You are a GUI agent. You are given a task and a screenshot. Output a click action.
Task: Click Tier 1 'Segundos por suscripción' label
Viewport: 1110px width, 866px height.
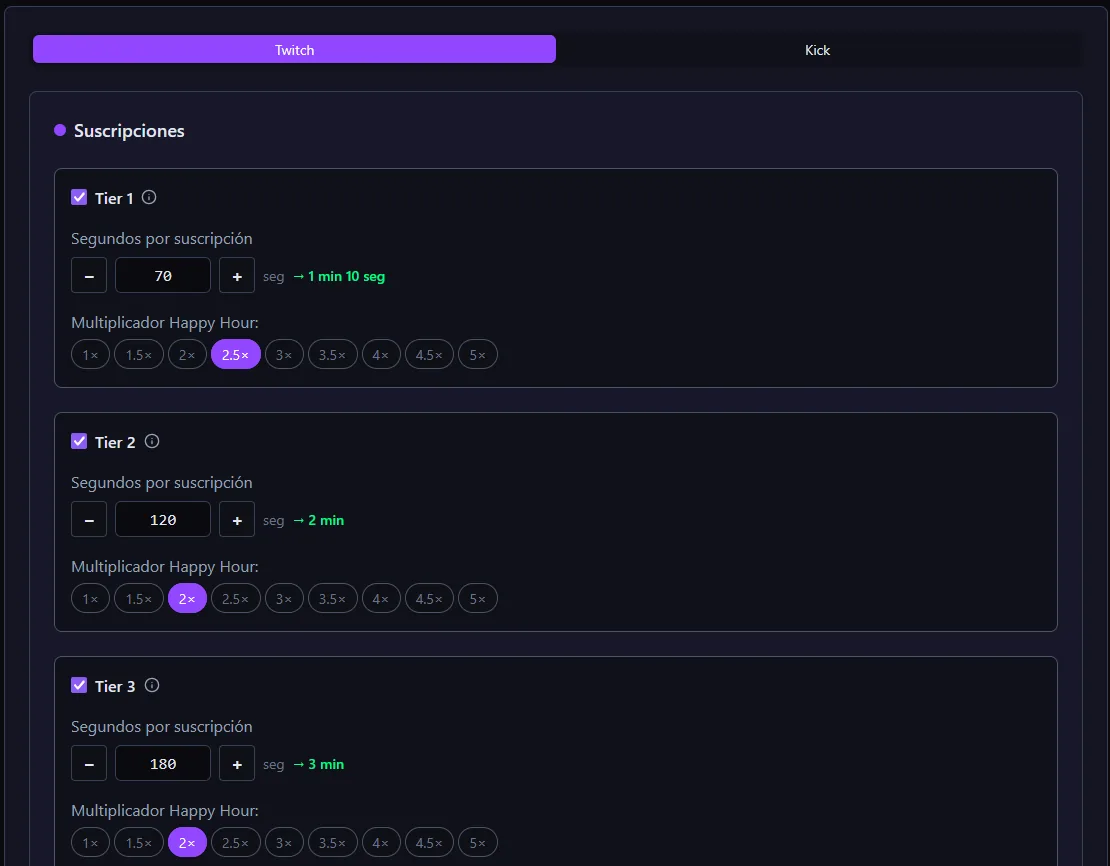click(x=161, y=239)
